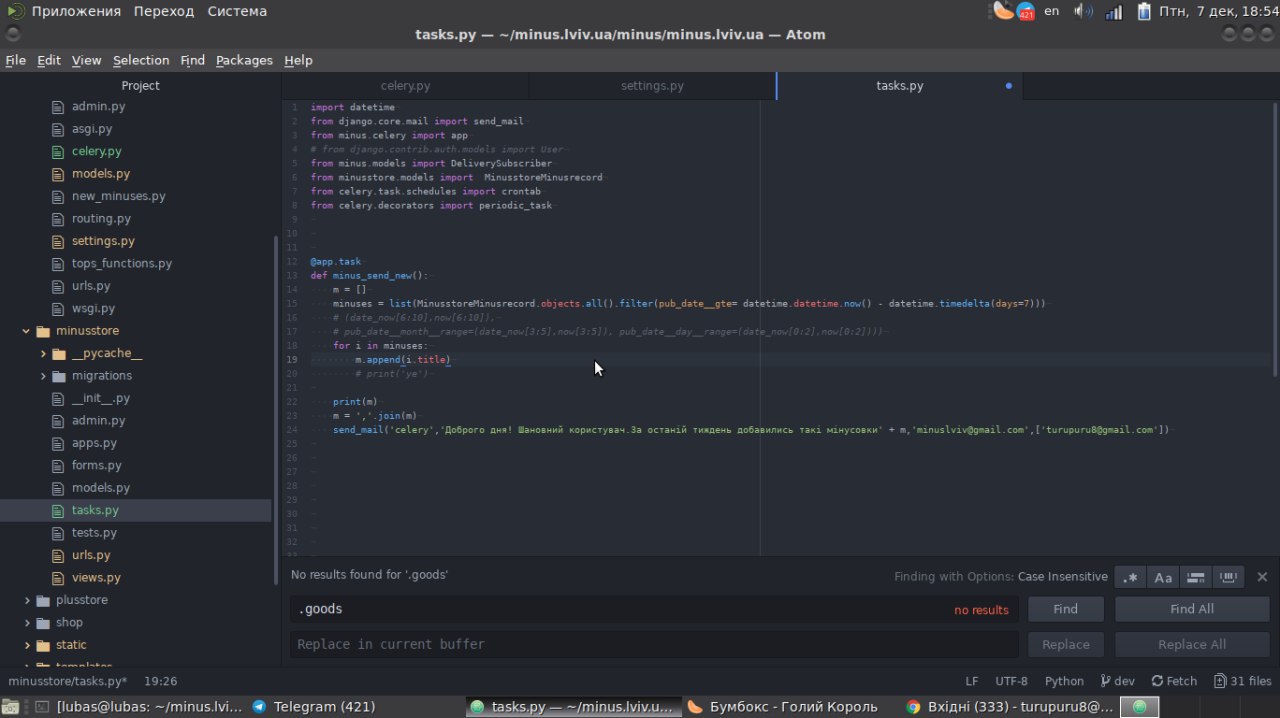Click the Replace button

tap(1066, 645)
